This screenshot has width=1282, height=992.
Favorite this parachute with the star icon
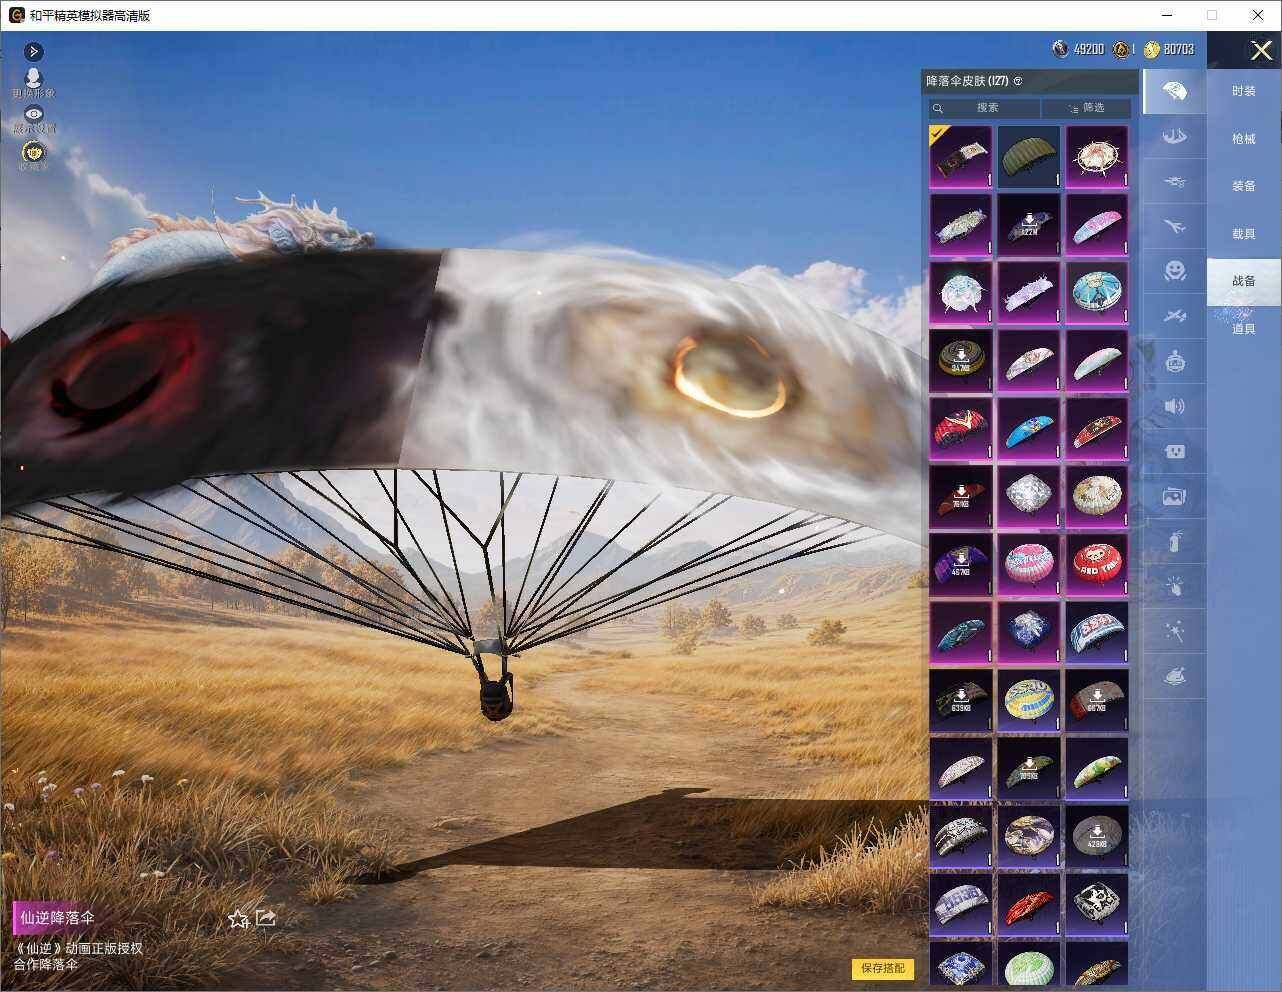(x=238, y=918)
